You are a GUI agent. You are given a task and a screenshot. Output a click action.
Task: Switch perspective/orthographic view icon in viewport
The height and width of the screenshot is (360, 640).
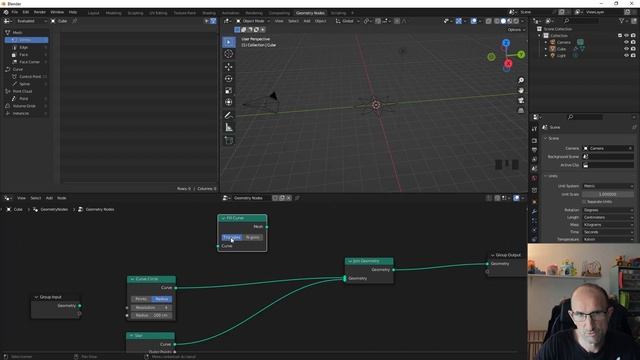tap(521, 111)
